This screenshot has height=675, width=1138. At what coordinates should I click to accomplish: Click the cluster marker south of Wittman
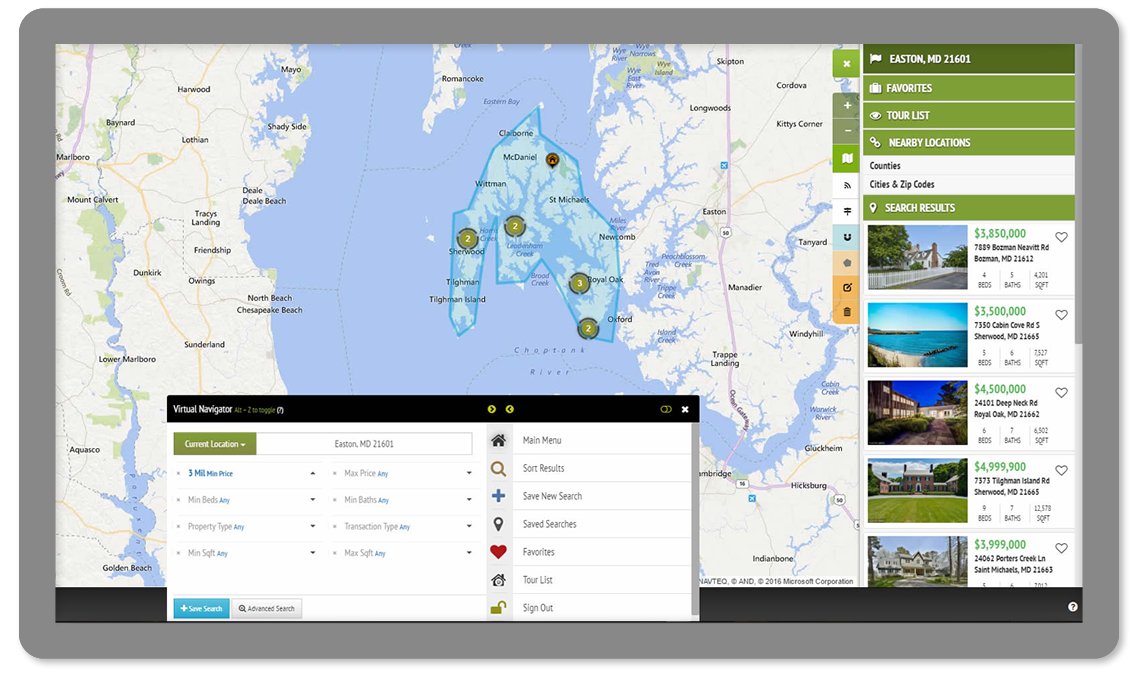(x=515, y=226)
